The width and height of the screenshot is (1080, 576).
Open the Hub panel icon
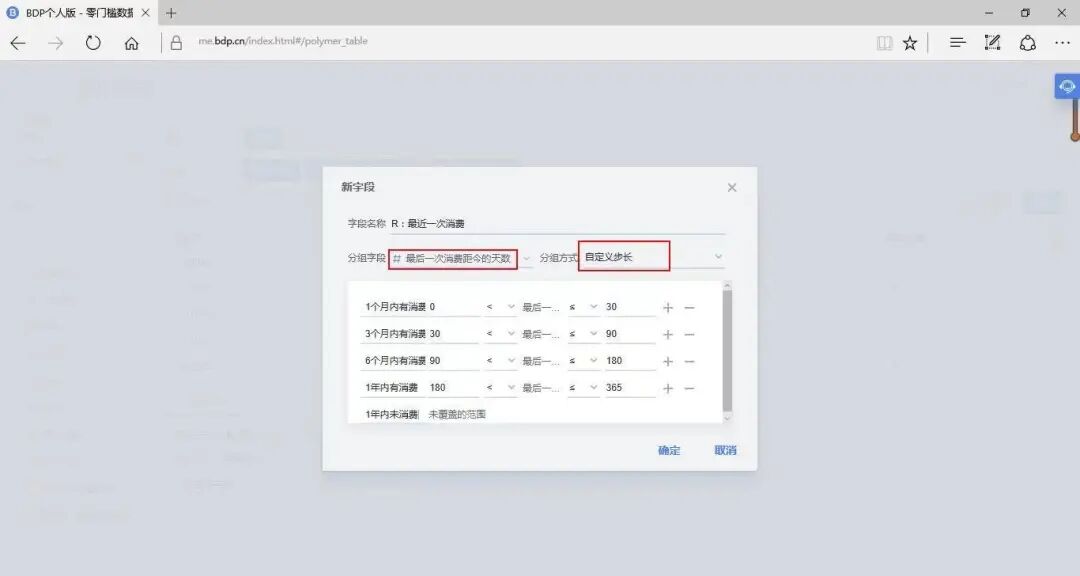pyautogui.click(x=957, y=42)
